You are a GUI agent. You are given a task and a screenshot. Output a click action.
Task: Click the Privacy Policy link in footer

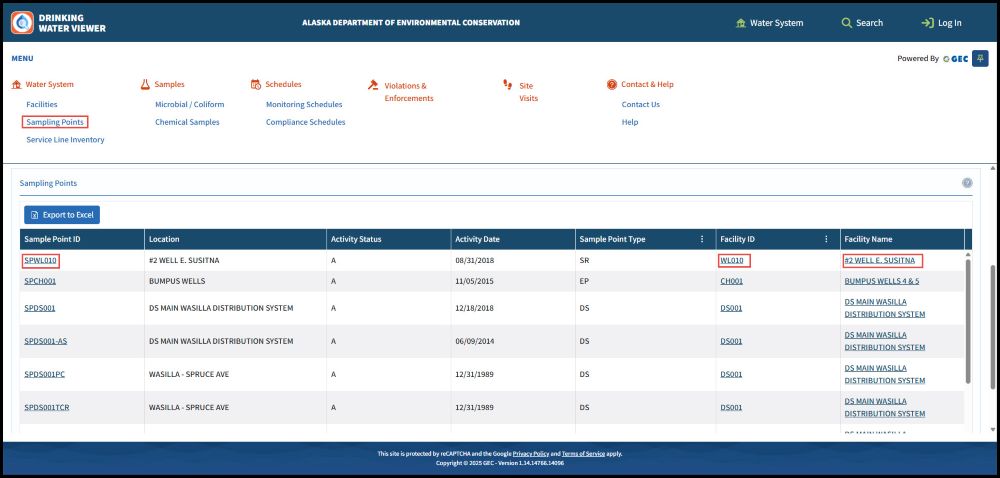coord(530,453)
